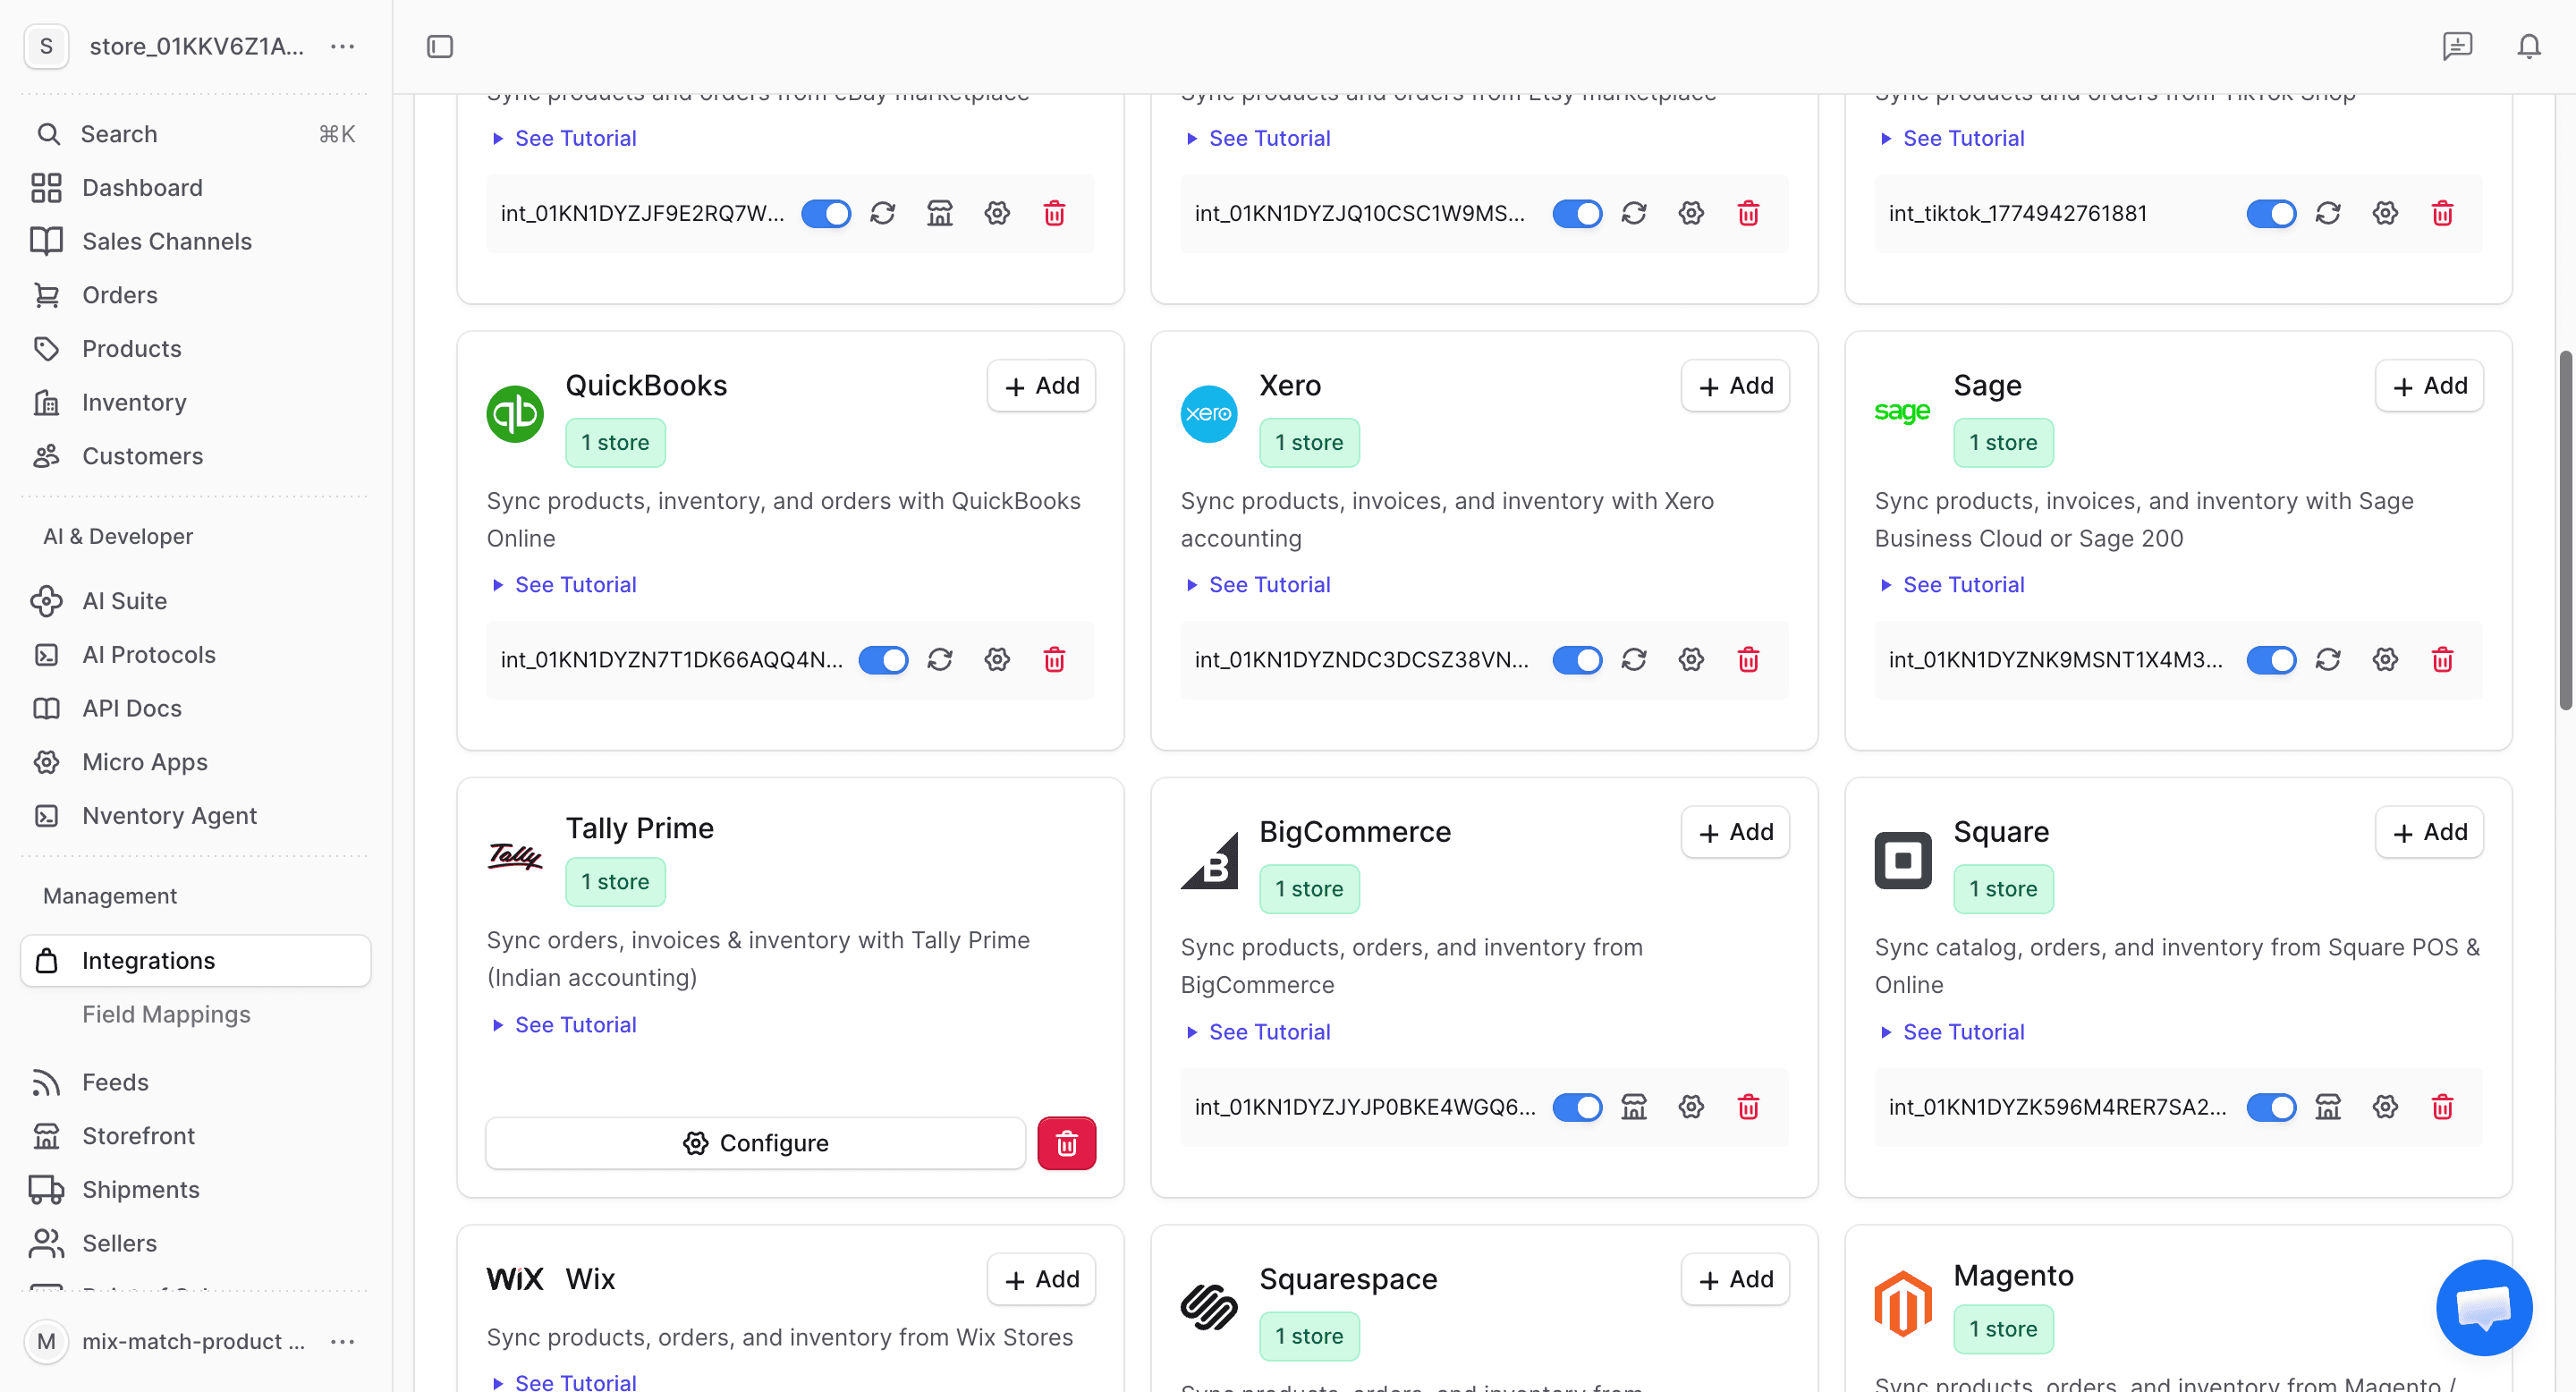Delete integration int_01KN1DYZJQ10CSC1W9MS
Image resolution: width=2576 pixels, height=1392 pixels.
(x=1748, y=213)
